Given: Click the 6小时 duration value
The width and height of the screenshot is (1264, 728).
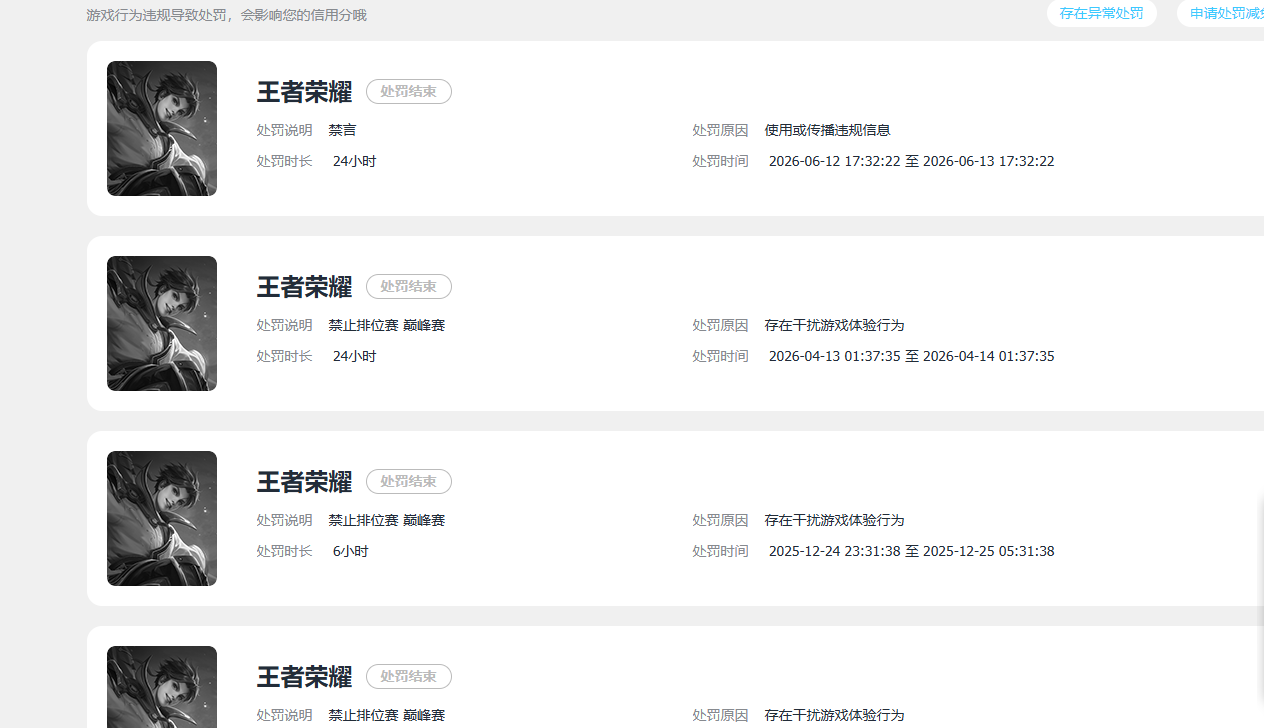Looking at the screenshot, I should [350, 551].
